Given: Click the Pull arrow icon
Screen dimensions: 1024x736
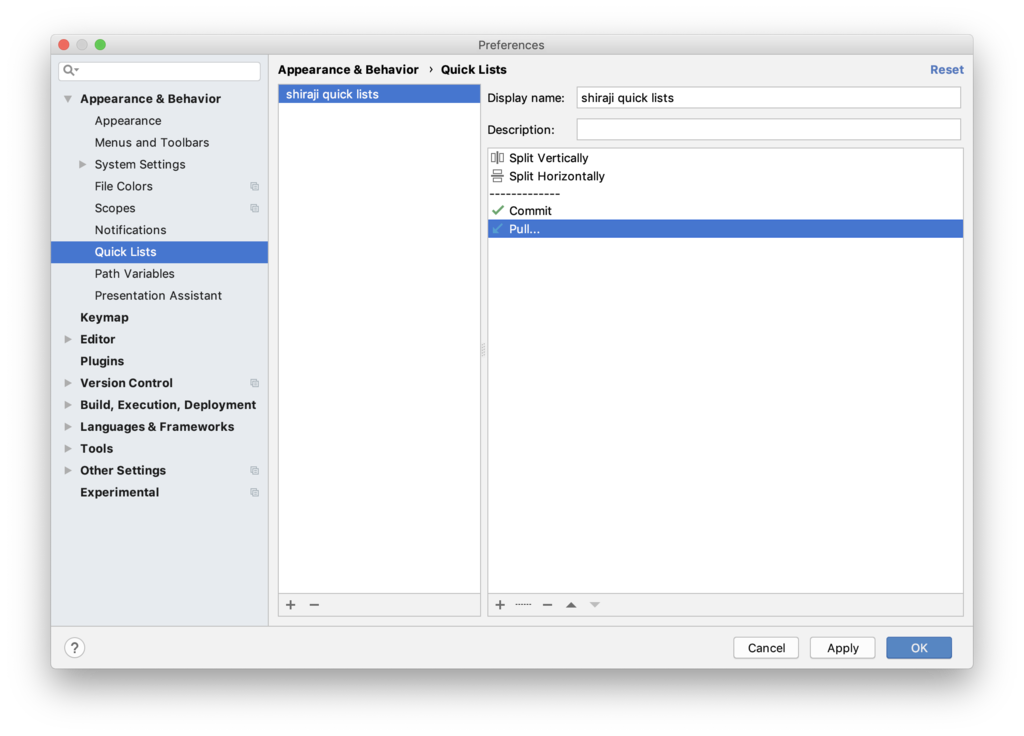Looking at the screenshot, I should [x=498, y=229].
